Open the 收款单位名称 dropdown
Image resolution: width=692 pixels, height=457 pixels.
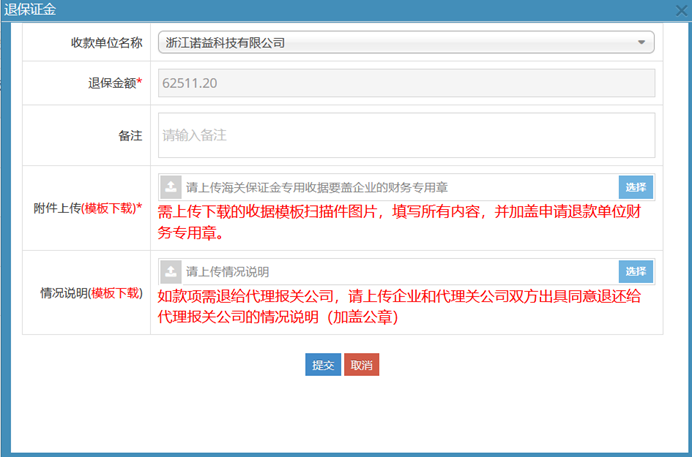pos(406,42)
